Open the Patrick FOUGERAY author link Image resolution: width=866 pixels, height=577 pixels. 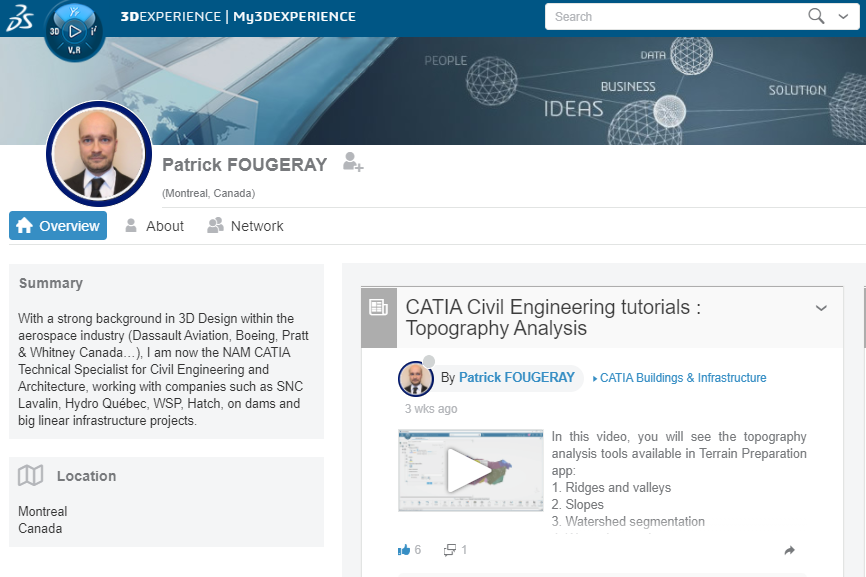[517, 378]
